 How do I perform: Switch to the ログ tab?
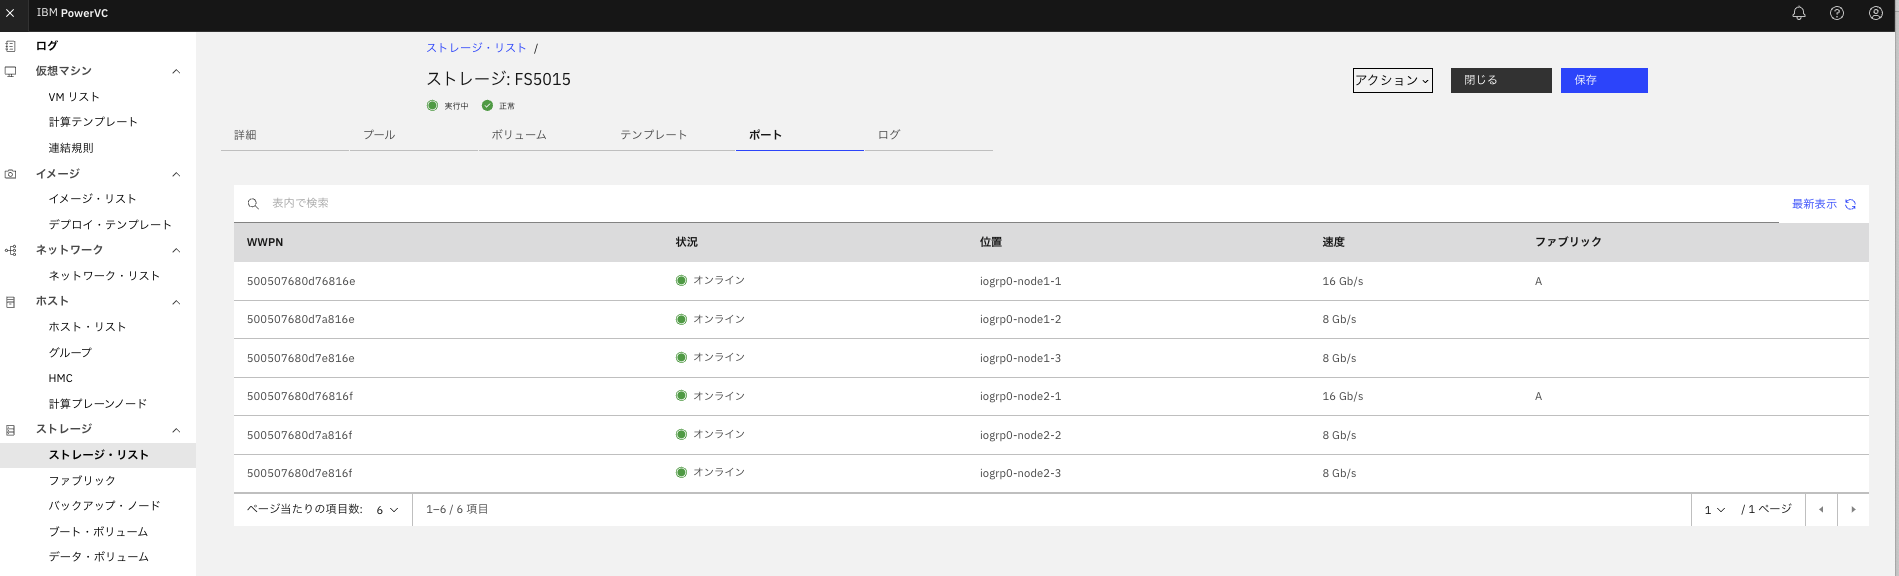point(928,135)
